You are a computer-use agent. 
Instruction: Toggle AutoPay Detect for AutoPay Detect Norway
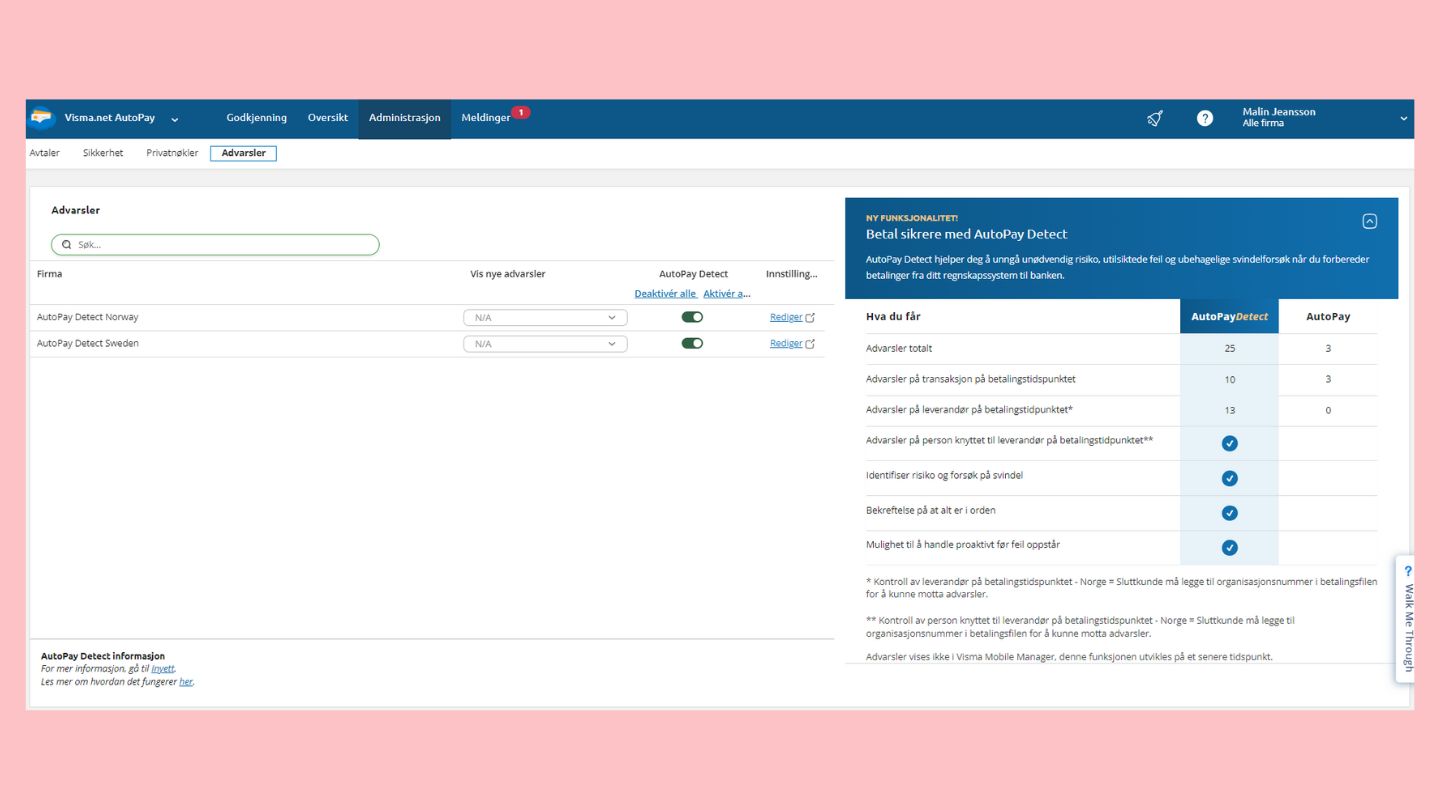tap(692, 317)
